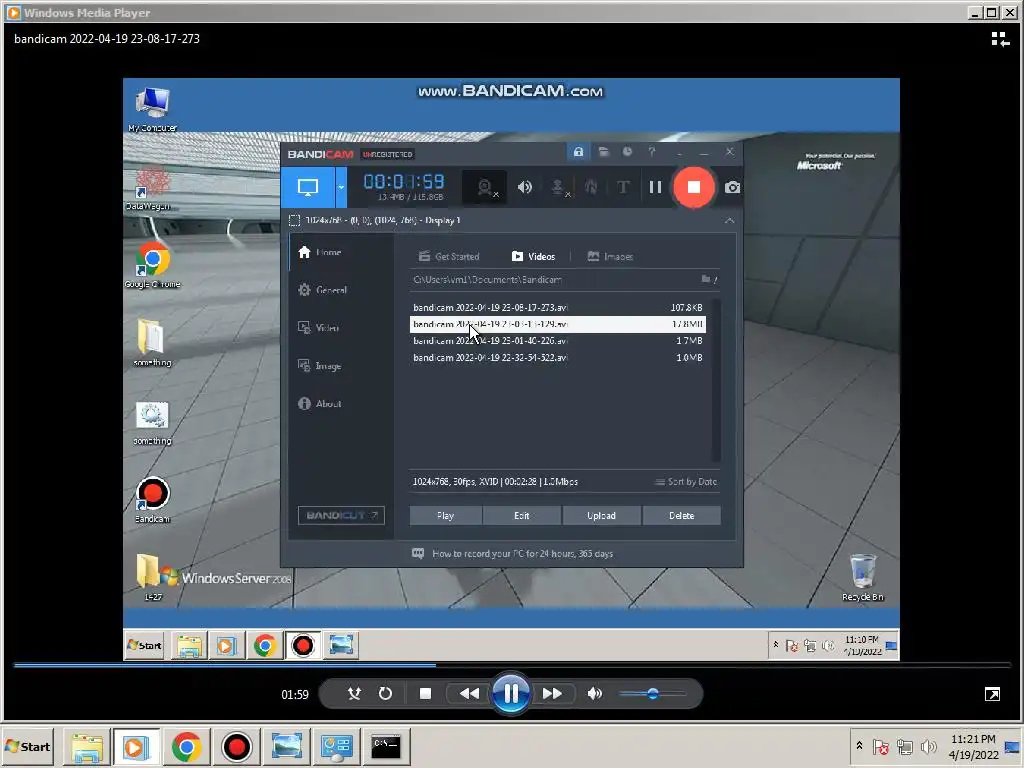This screenshot has height=768, width=1024.
Task: Click Edit button in Bandicam
Action: pos(522,515)
